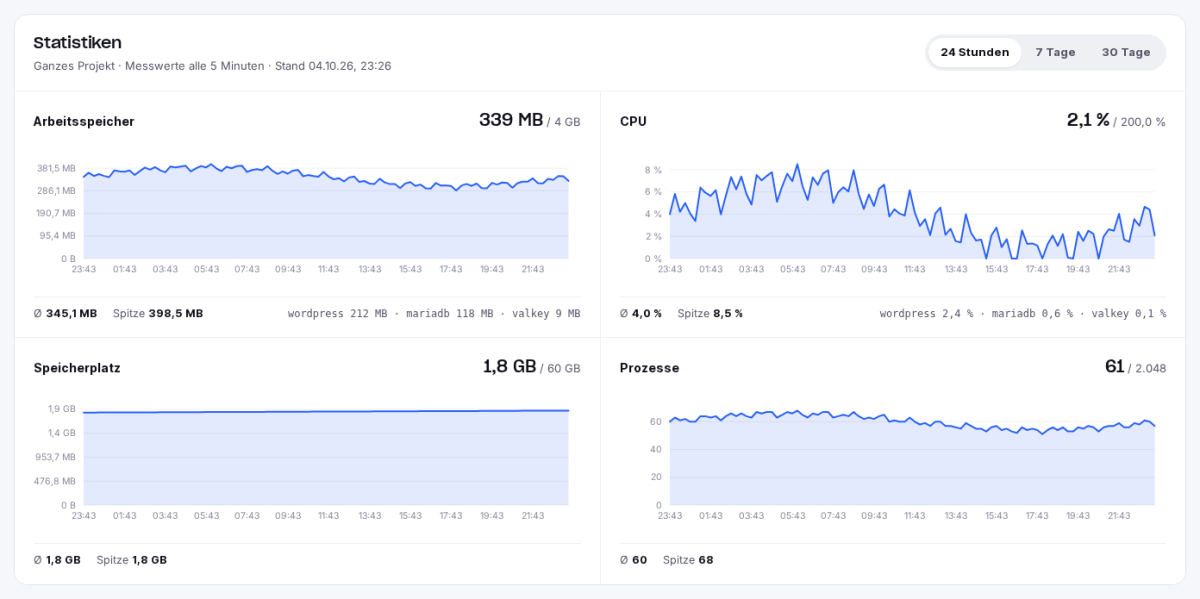
Task: Click the / 200,0 % CPU limit text
Action: pos(1140,122)
